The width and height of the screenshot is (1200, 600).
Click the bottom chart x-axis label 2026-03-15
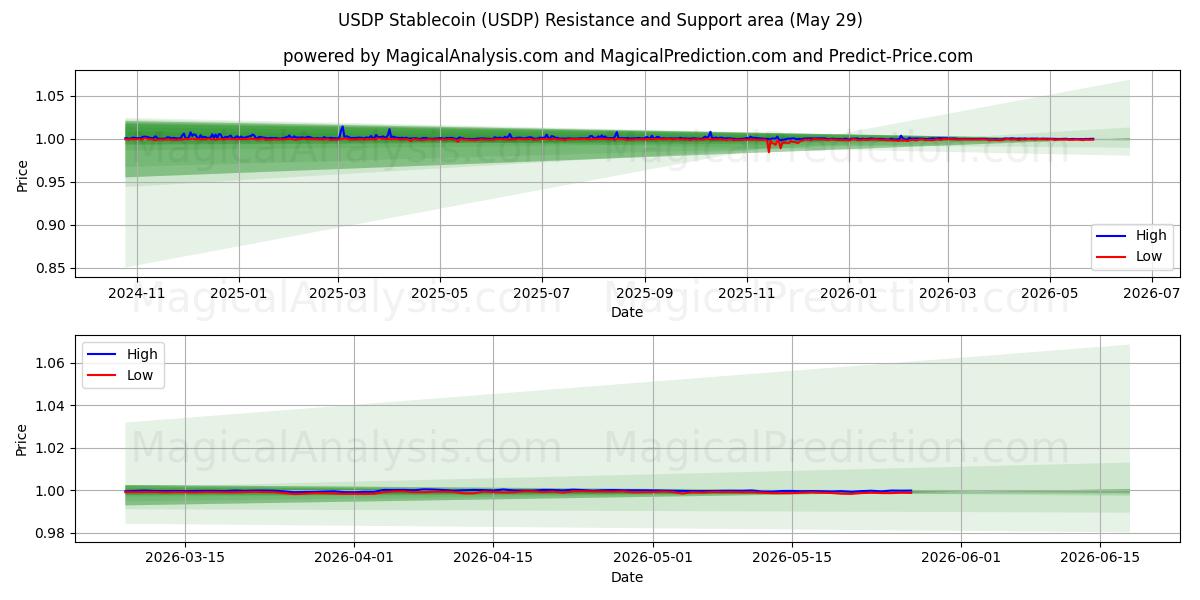pyautogui.click(x=185, y=559)
